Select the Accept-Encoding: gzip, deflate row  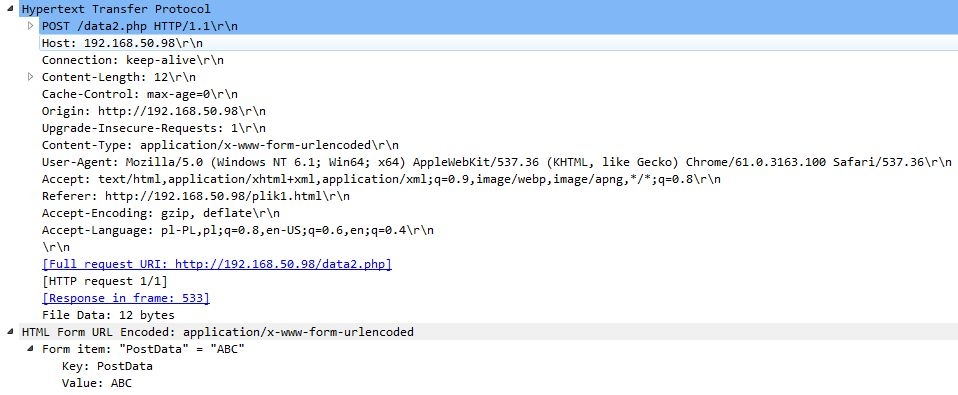tap(161, 214)
